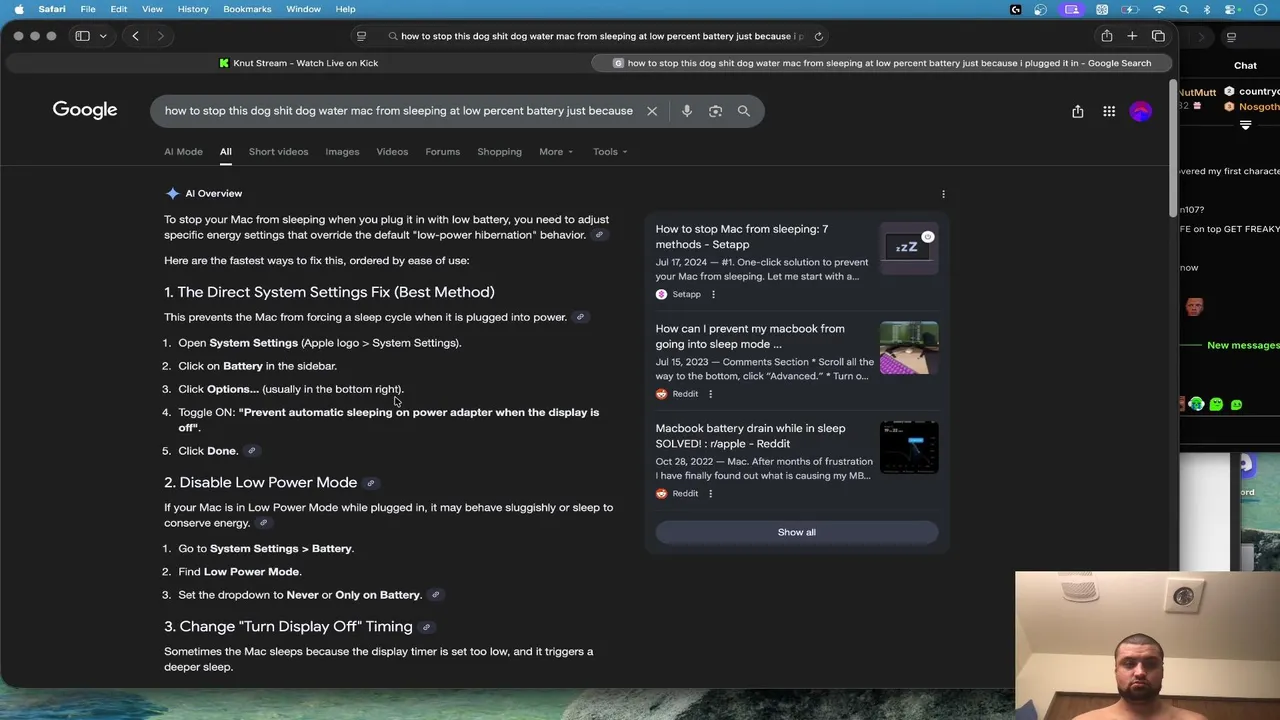
Task: Share the Google results page
Action: pos(1078,111)
